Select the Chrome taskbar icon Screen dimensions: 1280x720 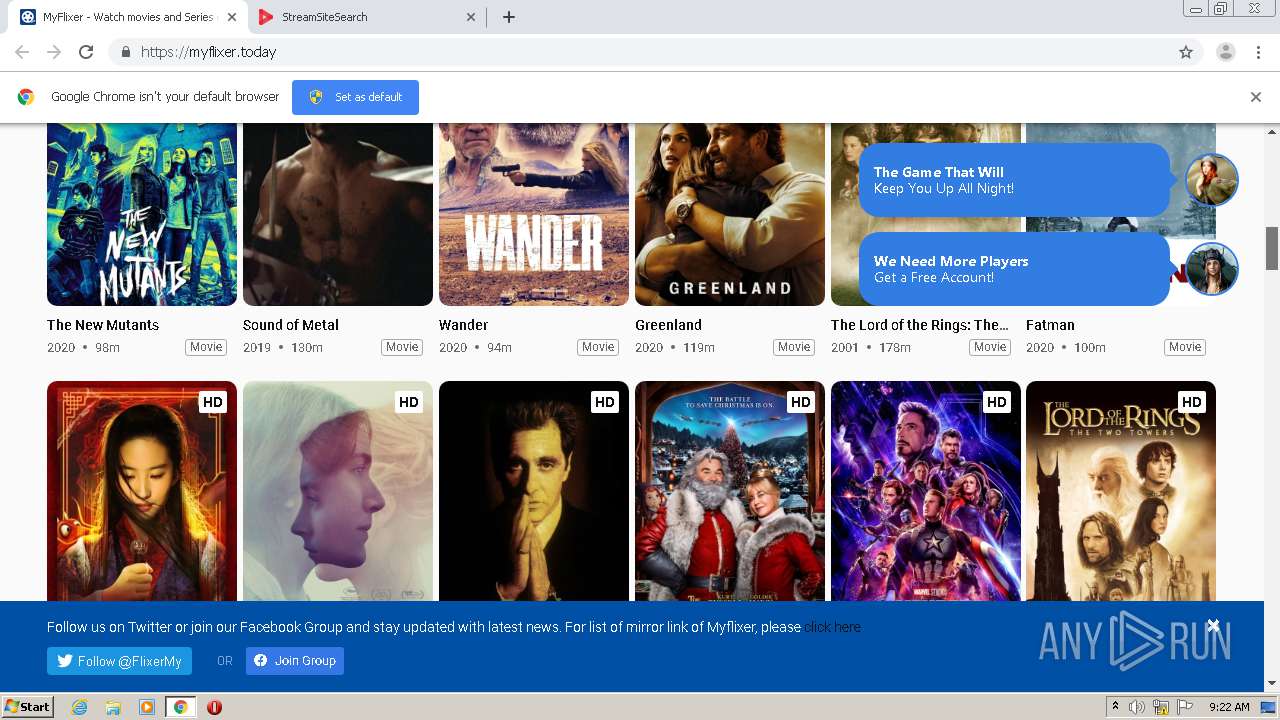point(180,707)
